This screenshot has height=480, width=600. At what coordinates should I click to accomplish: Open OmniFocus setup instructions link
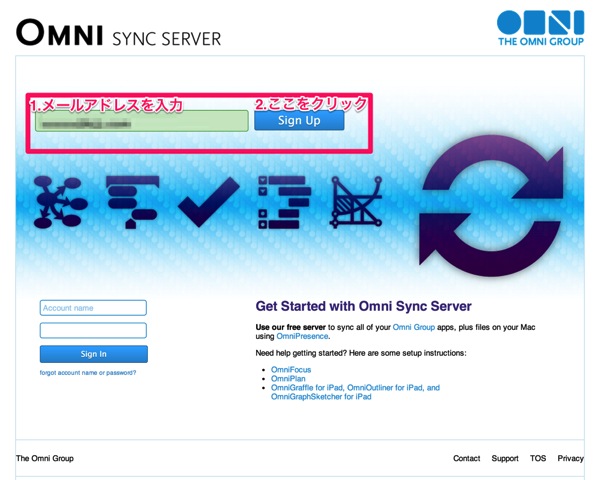pos(291,370)
